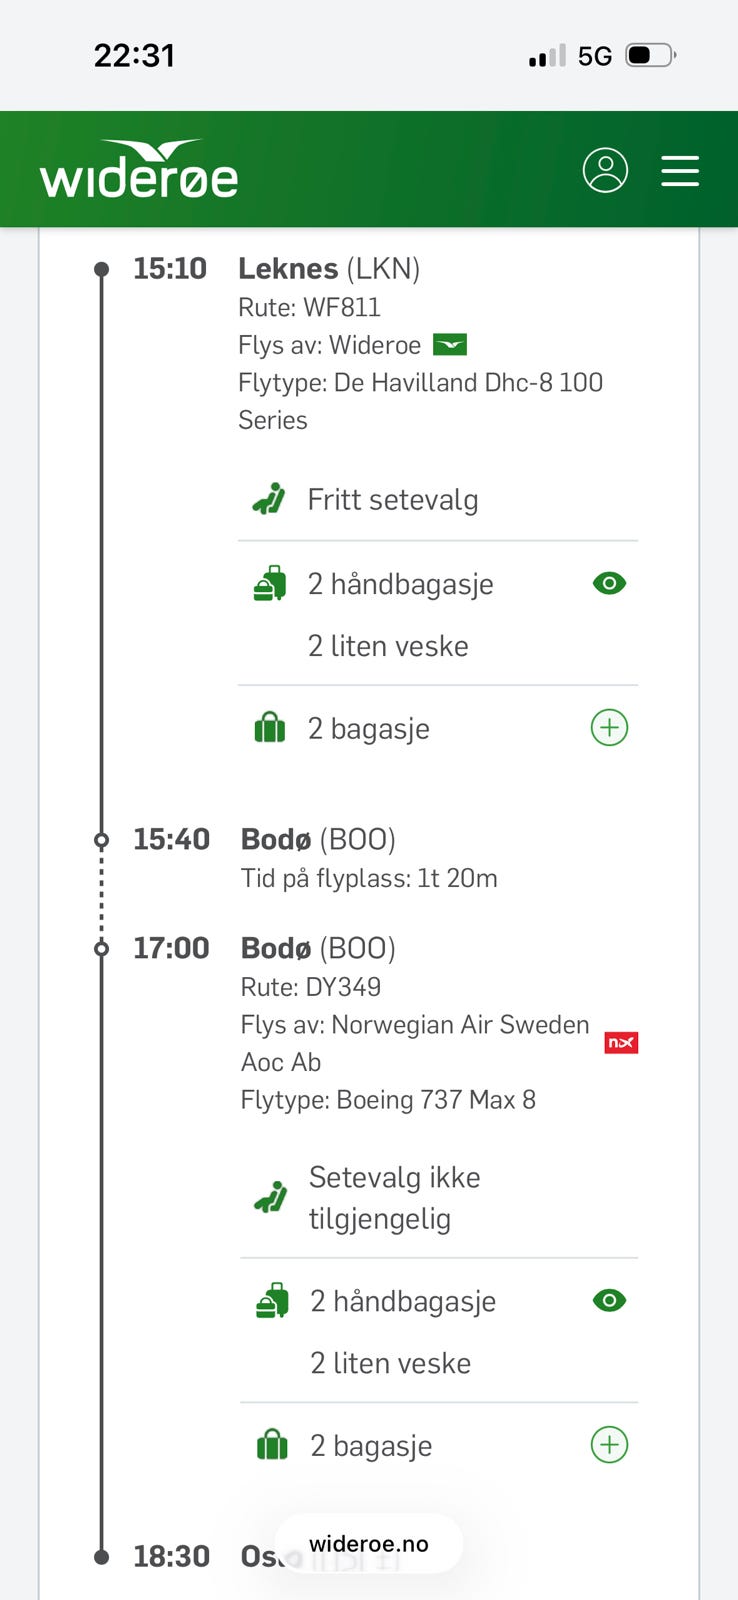This screenshot has width=738, height=1600.
Task: Open the user profile icon
Action: coord(605,170)
